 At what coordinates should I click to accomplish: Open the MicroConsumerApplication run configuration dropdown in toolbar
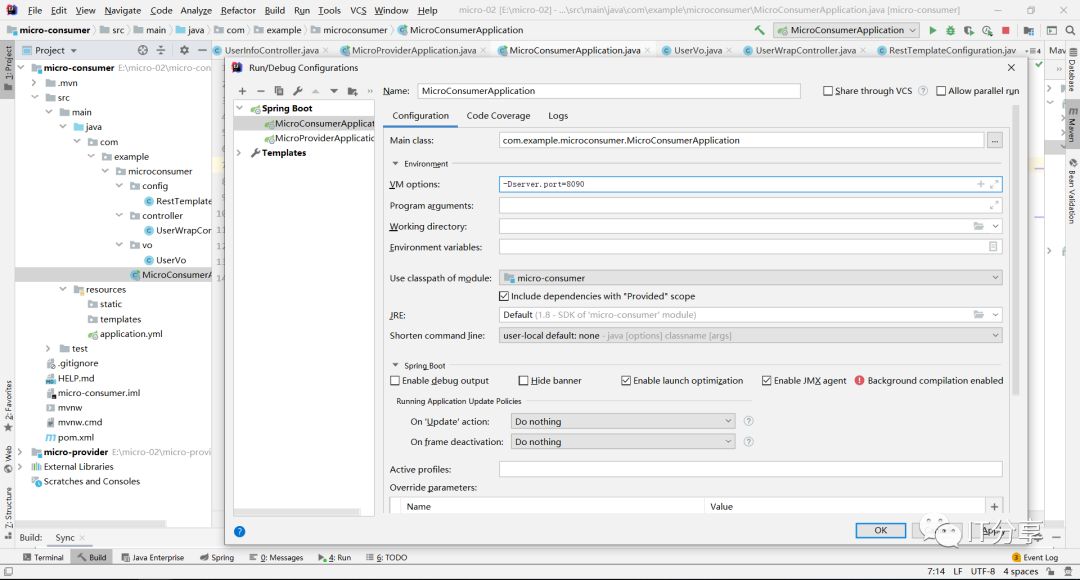847,30
